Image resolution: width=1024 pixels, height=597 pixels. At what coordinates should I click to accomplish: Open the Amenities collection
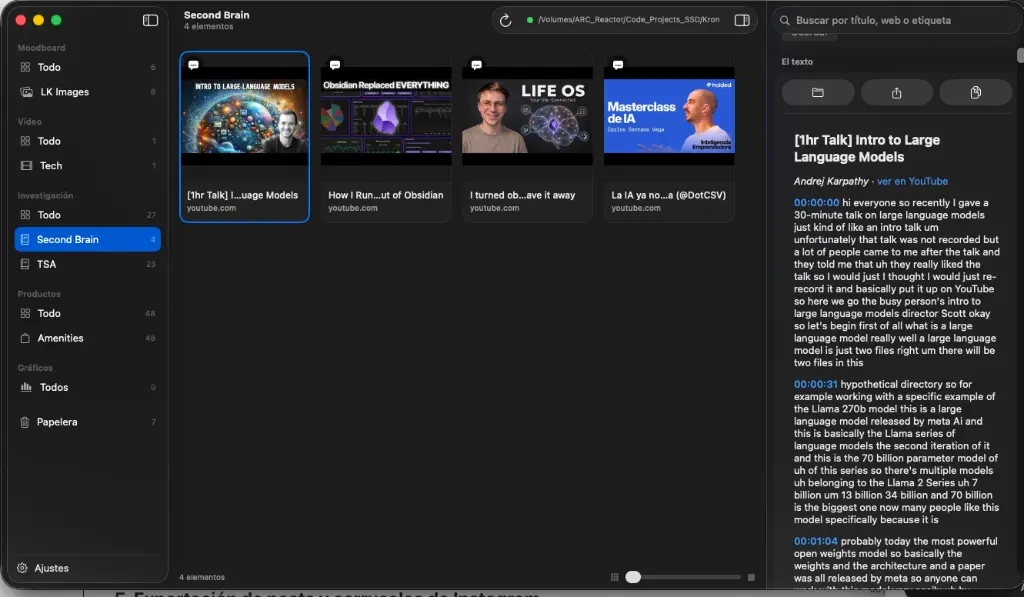pyautogui.click(x=88, y=338)
